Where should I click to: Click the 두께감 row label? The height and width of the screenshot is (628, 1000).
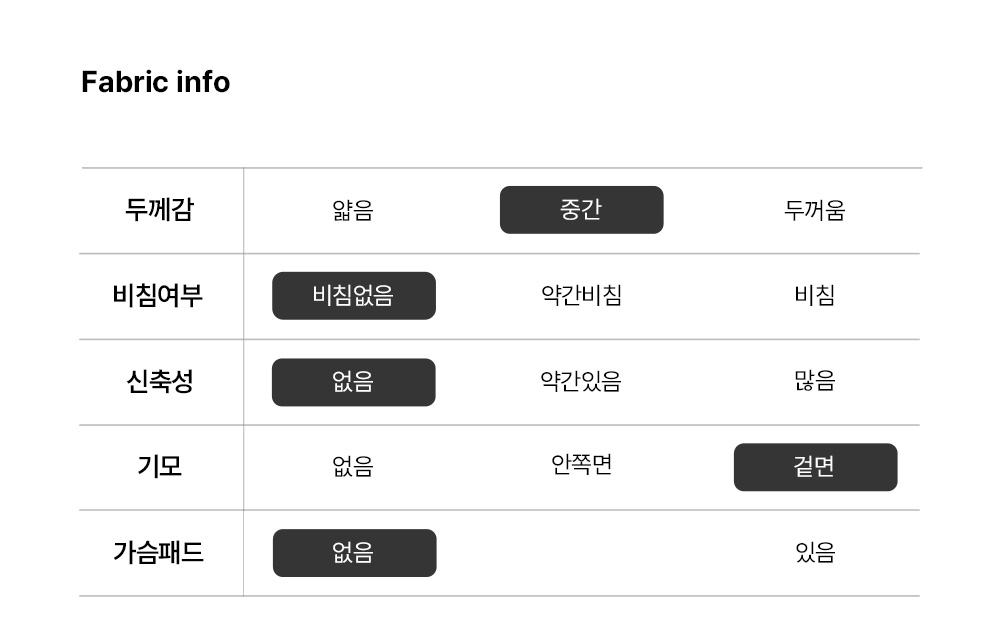(159, 210)
